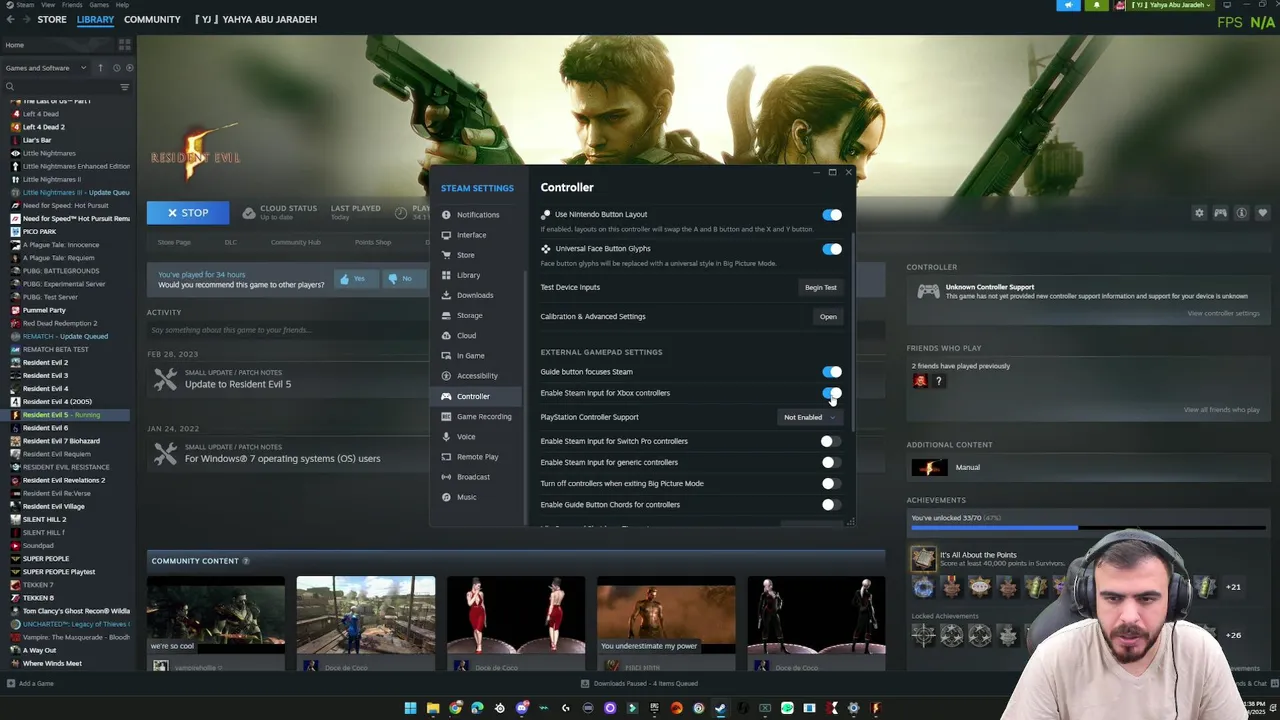This screenshot has width=1280, height=720.
Task: Go to Library settings category
Action: click(477, 275)
